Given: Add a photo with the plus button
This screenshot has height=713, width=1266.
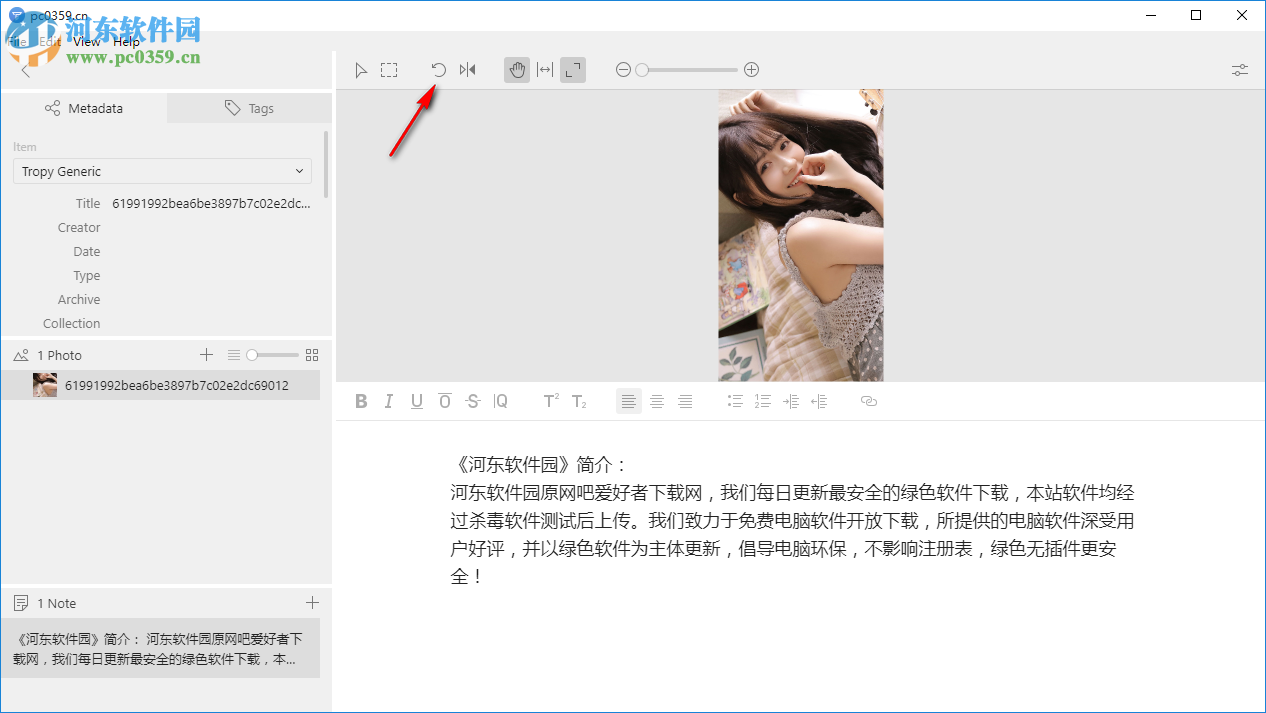Looking at the screenshot, I should point(206,355).
